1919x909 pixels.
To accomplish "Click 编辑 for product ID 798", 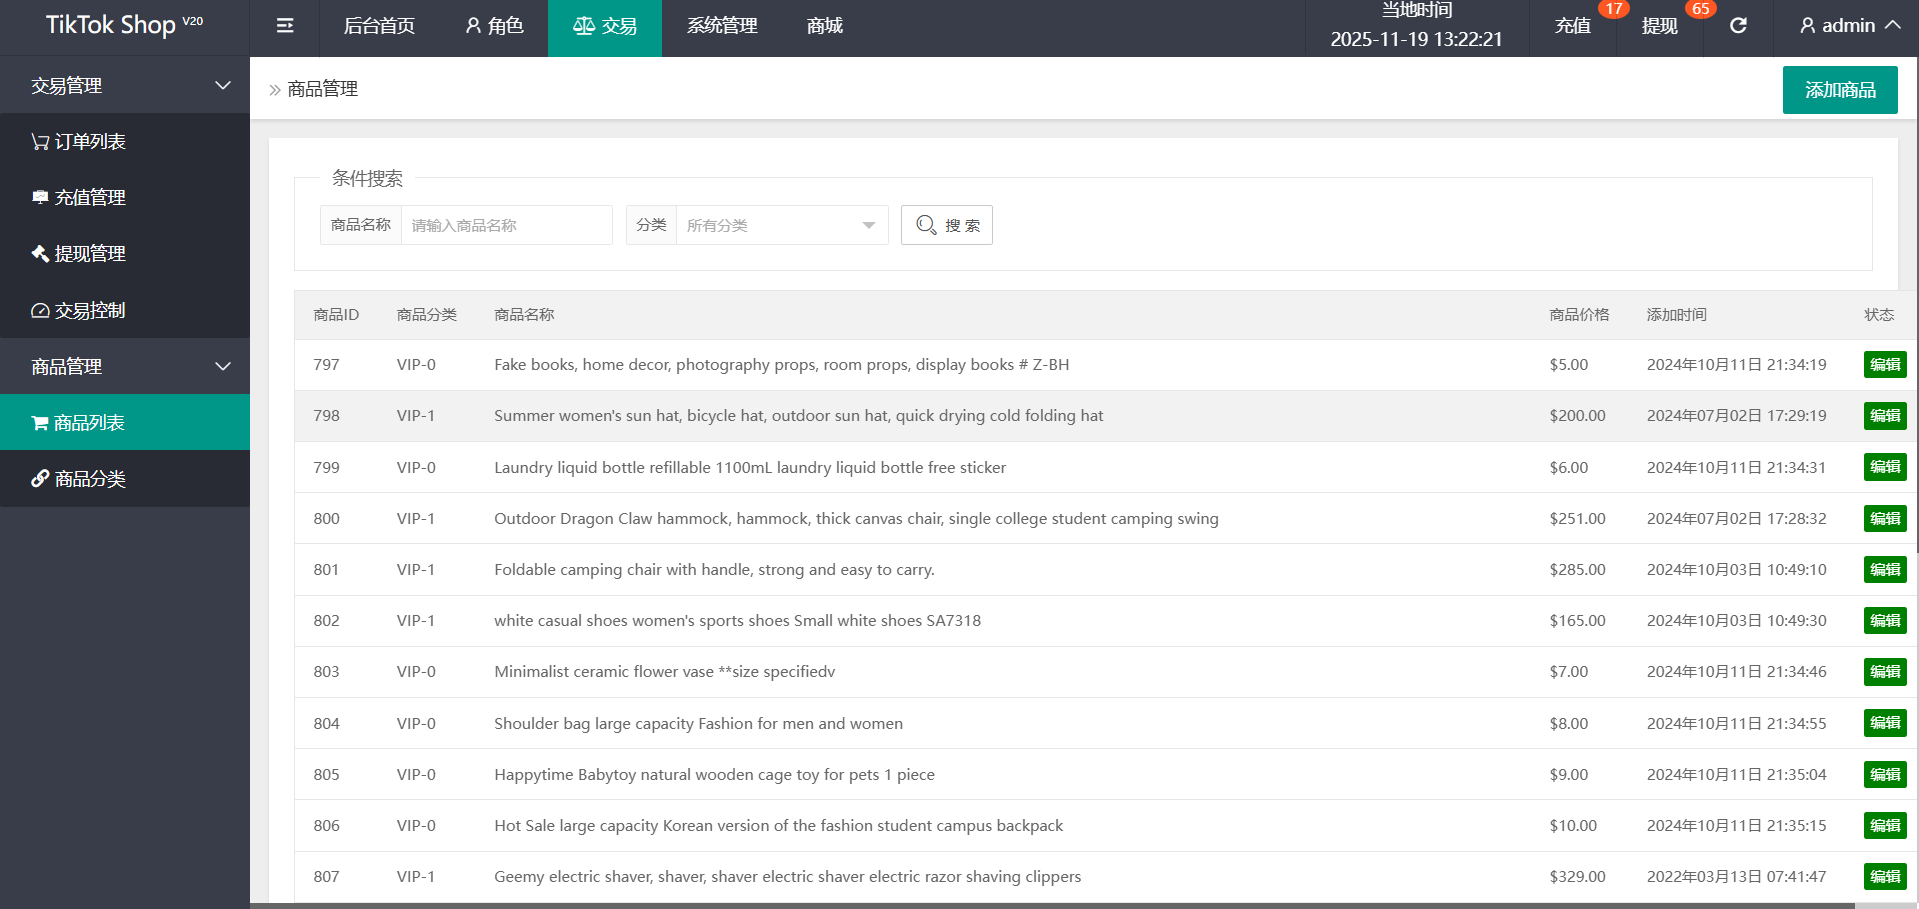I will [1884, 416].
